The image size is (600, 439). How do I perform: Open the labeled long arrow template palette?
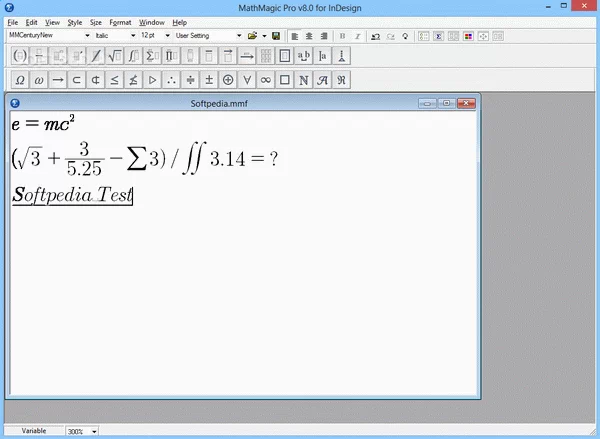tap(247, 56)
